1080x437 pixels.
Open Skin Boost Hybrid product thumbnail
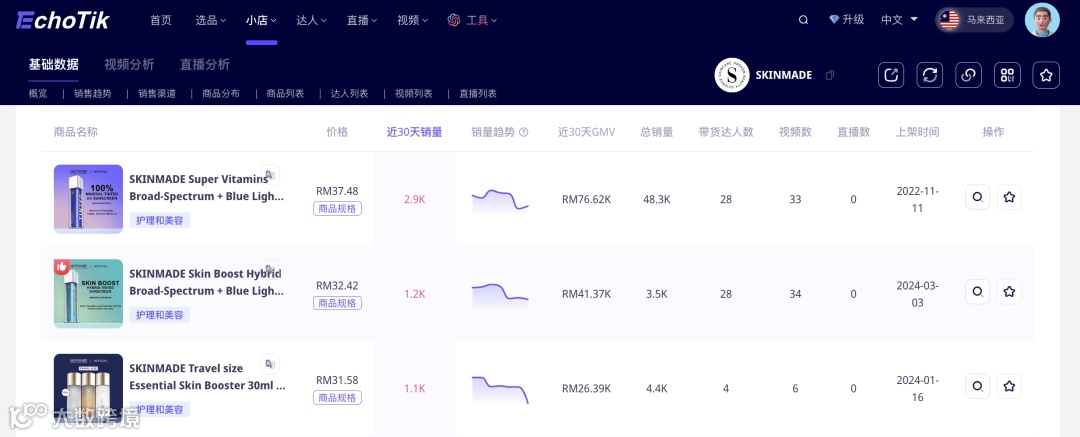(88, 294)
